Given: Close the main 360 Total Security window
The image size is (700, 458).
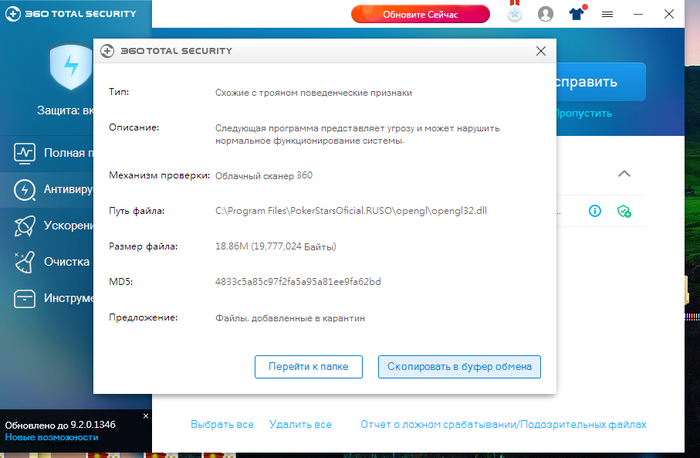Looking at the screenshot, I should (x=669, y=14).
